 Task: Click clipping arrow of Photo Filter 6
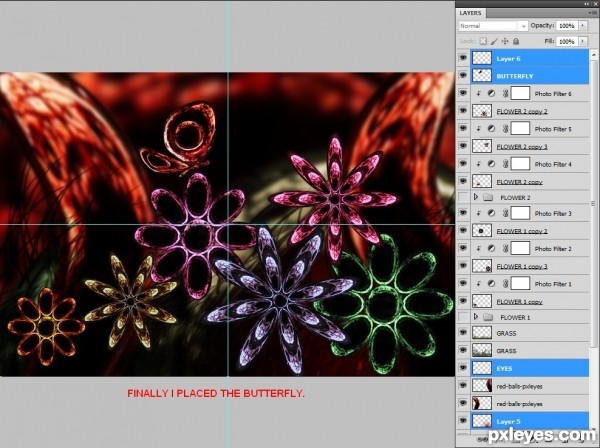[478, 93]
